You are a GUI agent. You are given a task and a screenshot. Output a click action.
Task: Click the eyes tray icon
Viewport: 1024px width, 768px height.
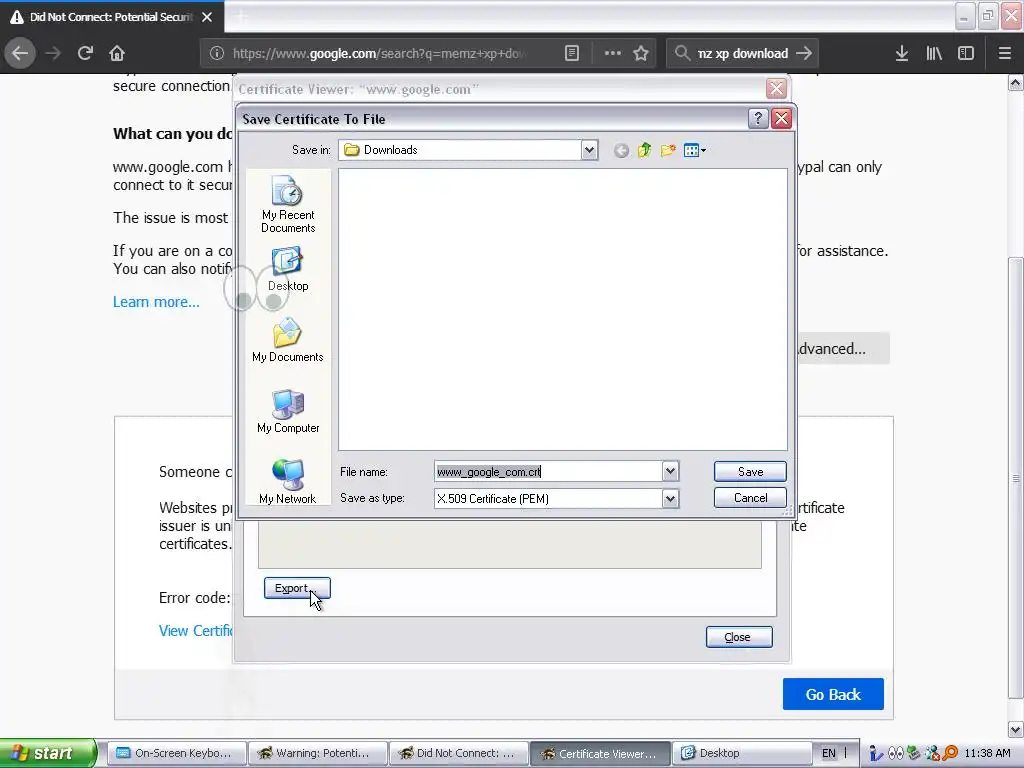point(896,753)
